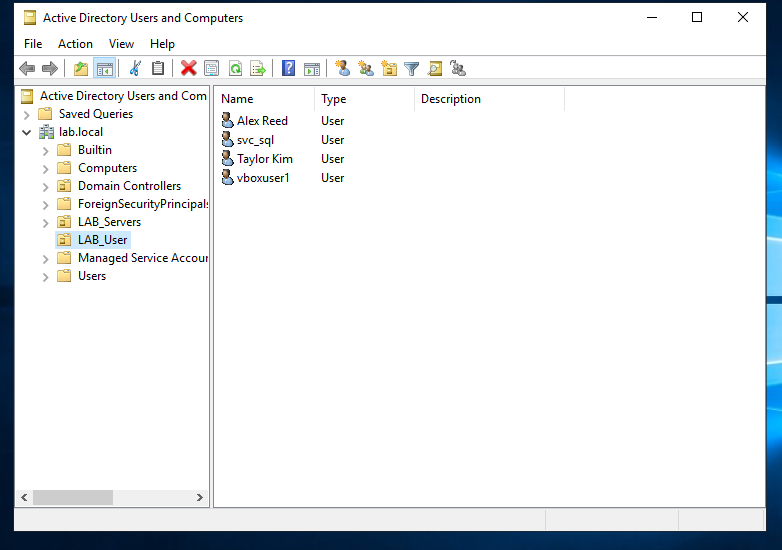Create a new group with the toolbar icon
Screen dimensions: 782x550
click(366, 68)
